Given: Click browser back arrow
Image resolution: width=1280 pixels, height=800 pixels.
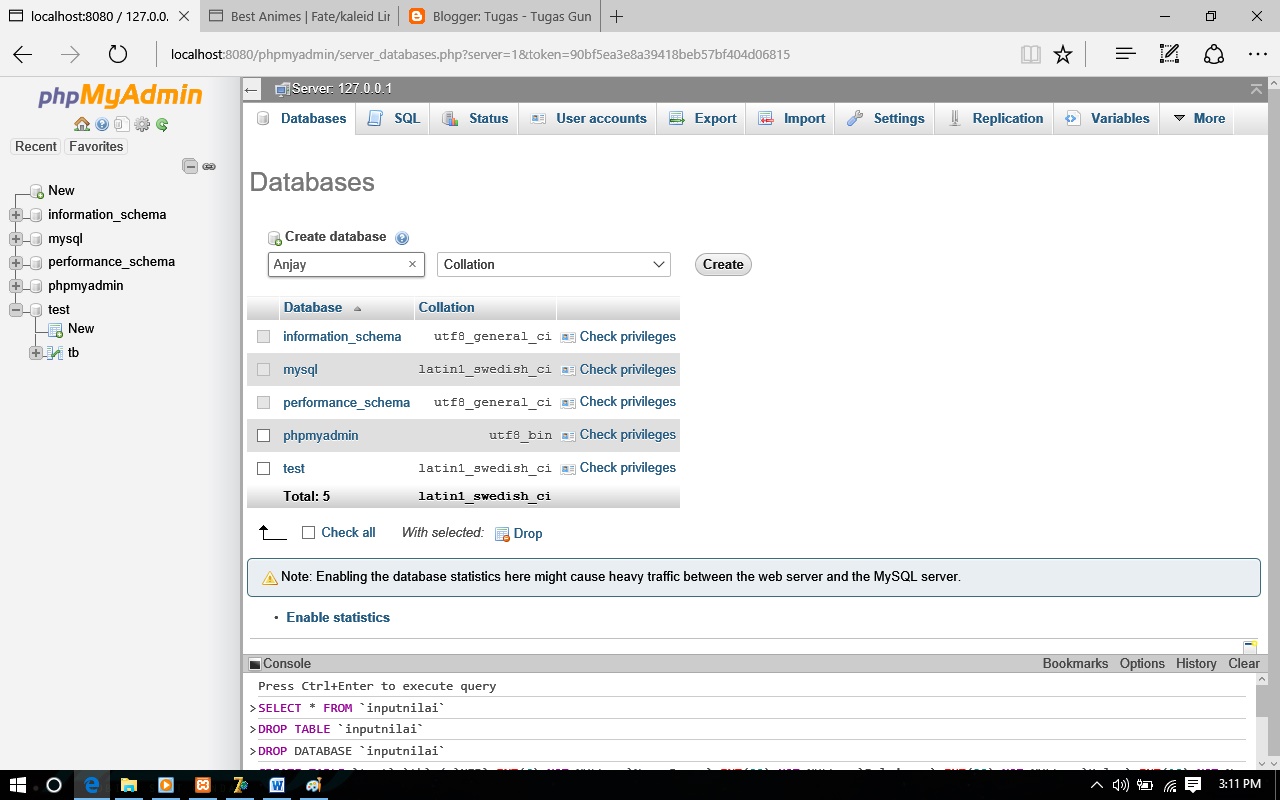Looking at the screenshot, I should tap(22, 55).
